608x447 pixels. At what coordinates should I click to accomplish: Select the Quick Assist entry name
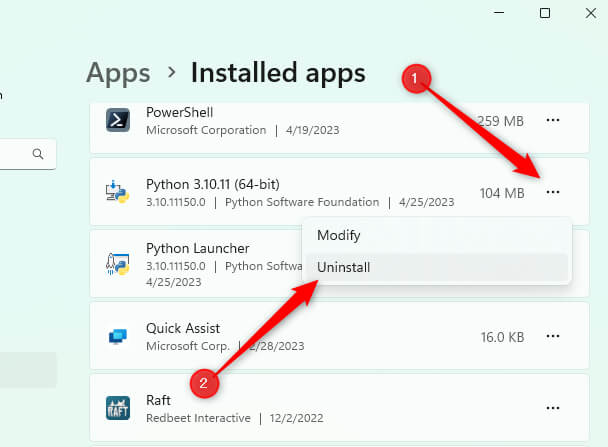[x=183, y=328]
